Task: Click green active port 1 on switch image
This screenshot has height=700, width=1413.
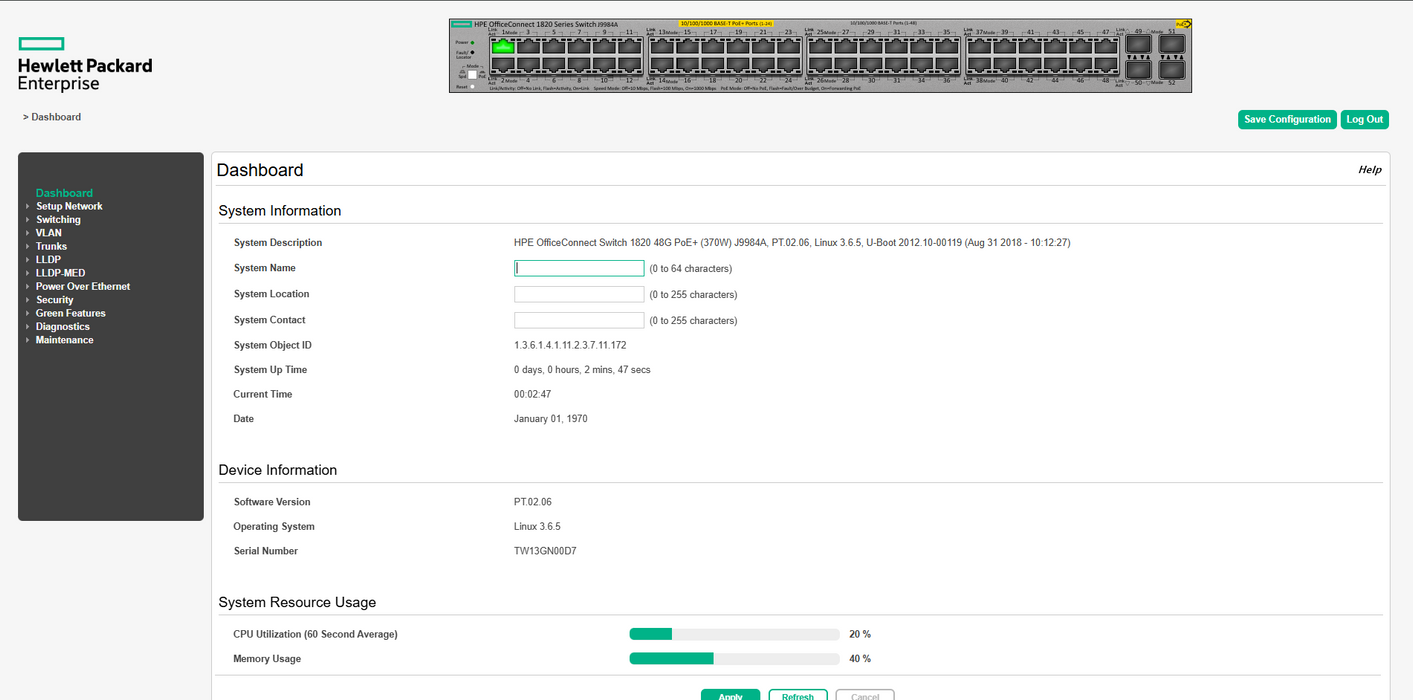Action: point(503,46)
